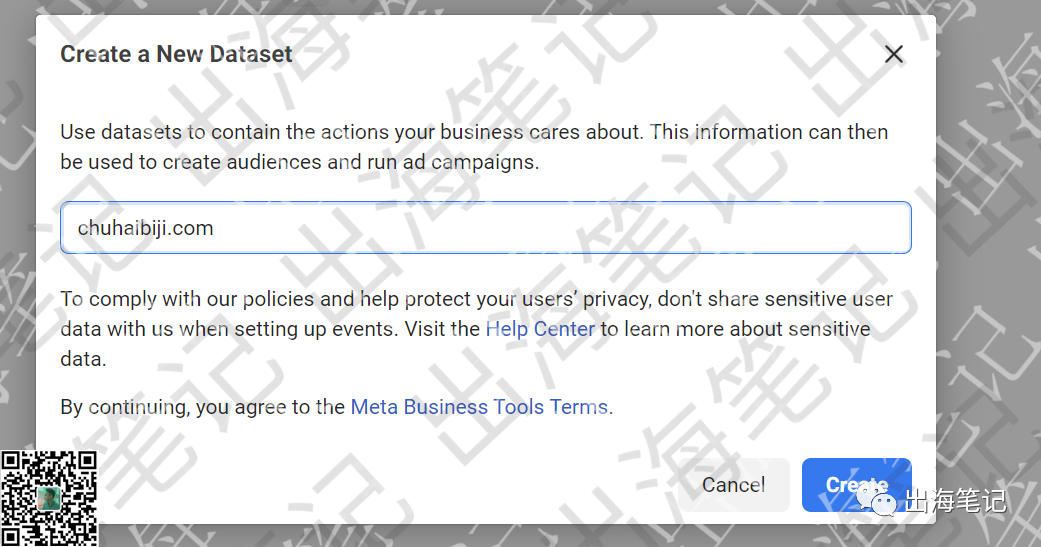Open the Meta Business Tools Terms link
1041x547 pixels.
tap(479, 407)
